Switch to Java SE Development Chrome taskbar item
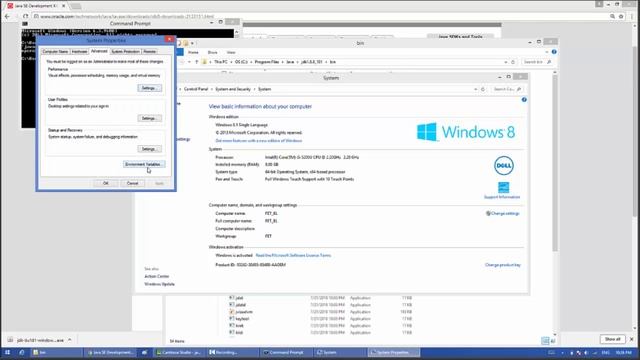The width and height of the screenshot is (640, 360). [111, 352]
